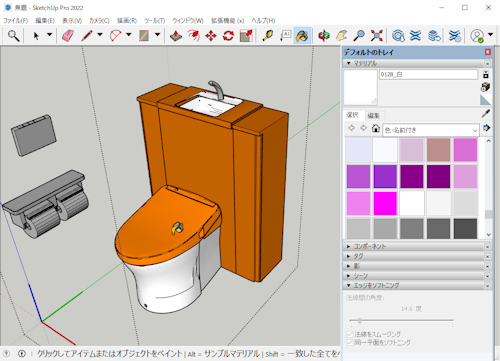Switch to the 選択 tab in materials
This screenshot has height=361, width=500.
click(352, 115)
